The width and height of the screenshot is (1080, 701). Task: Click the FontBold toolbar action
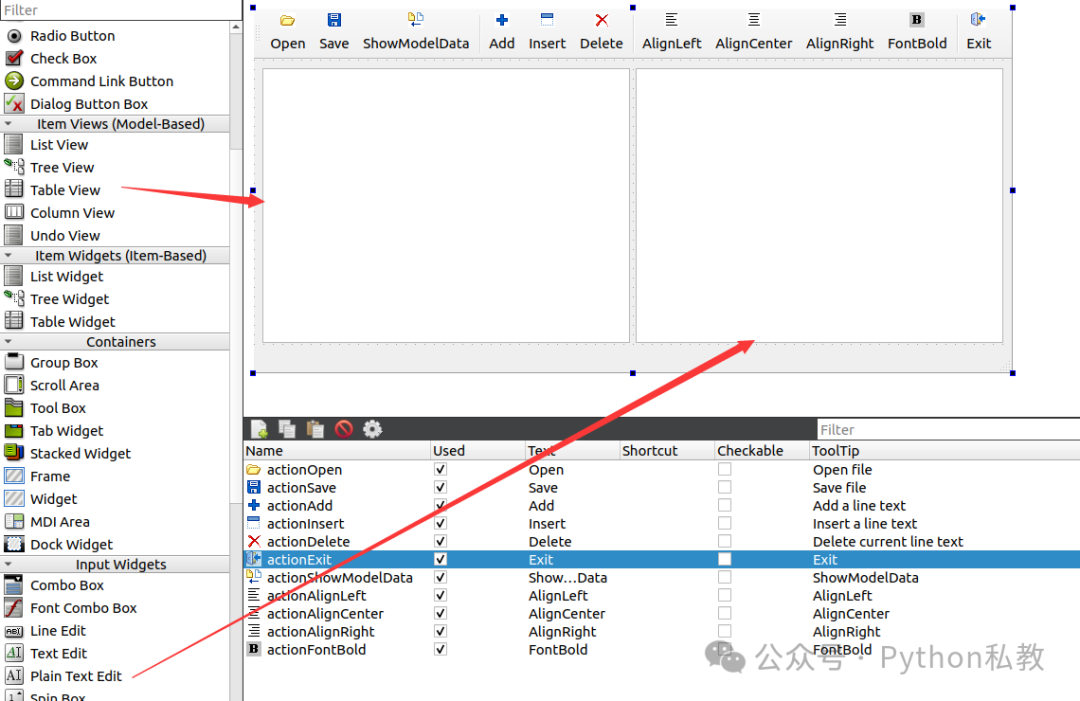(917, 31)
